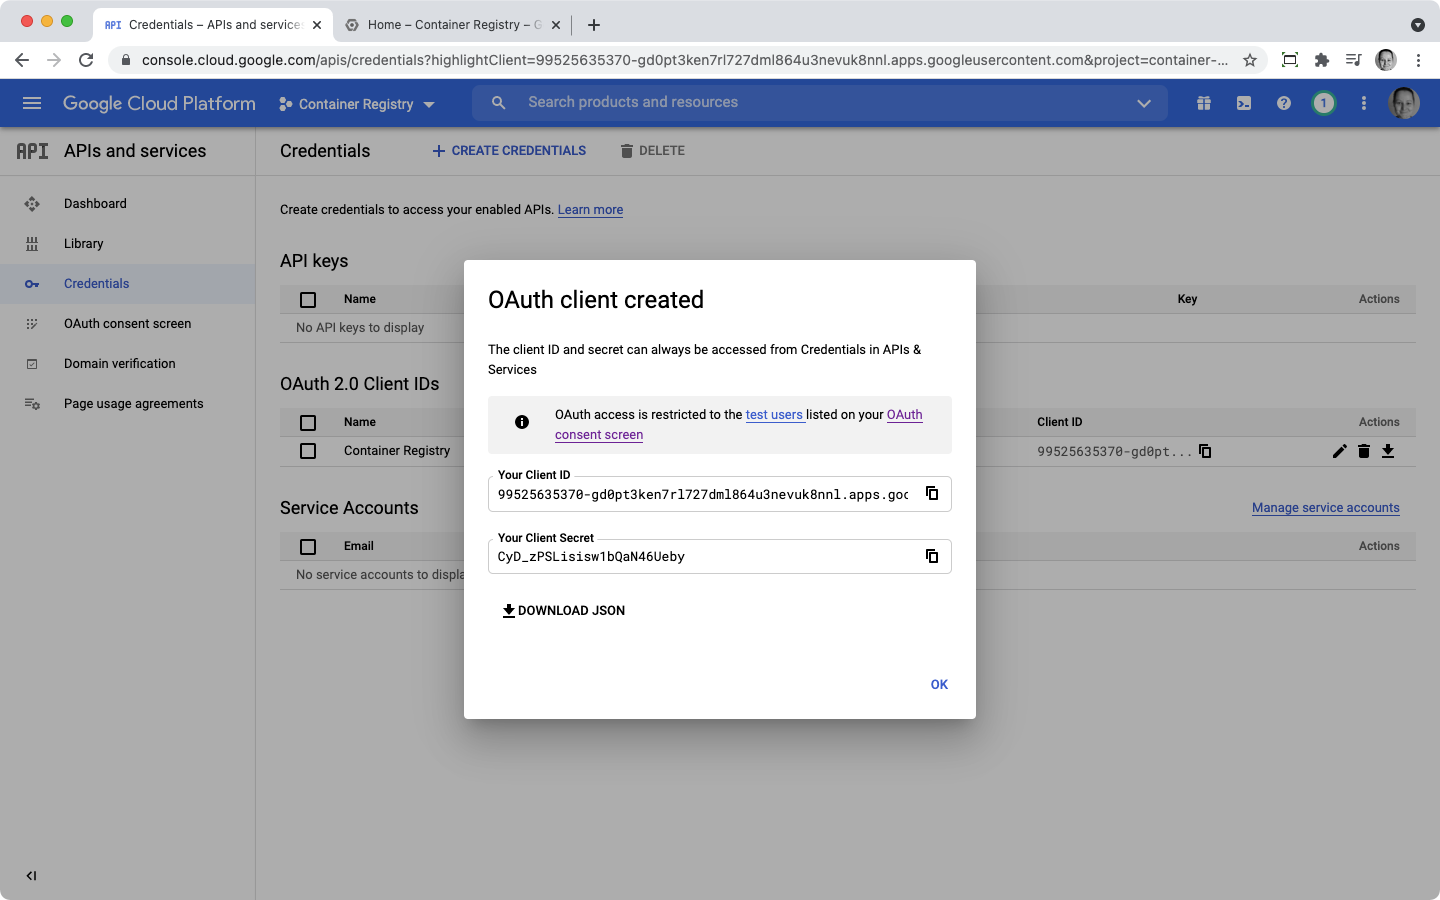The height and width of the screenshot is (900, 1440).
Task: Select the Container Registry row checkbox
Action: click(308, 451)
